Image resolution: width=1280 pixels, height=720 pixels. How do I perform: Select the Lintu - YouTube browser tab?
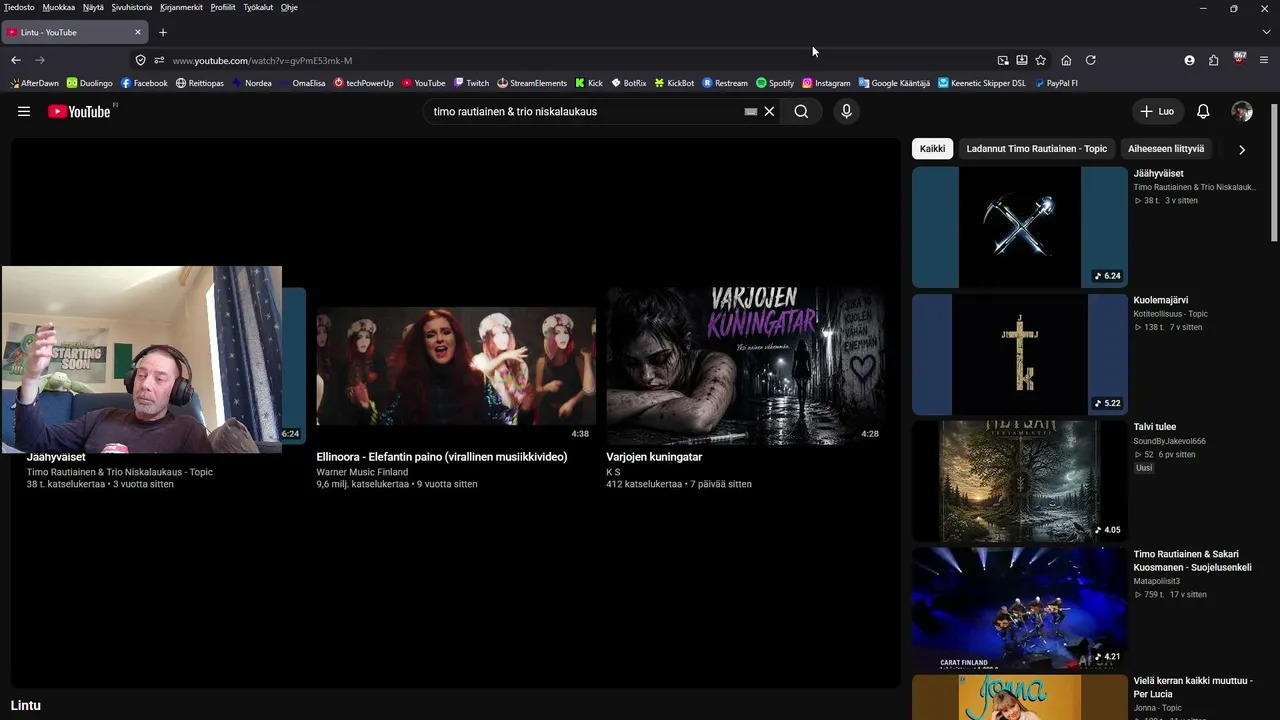(75, 32)
